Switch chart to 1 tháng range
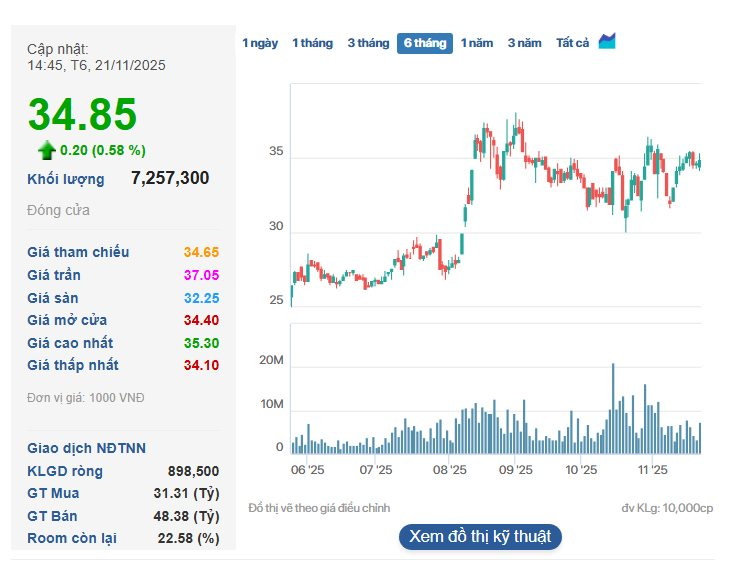739x563 pixels. pyautogui.click(x=312, y=43)
